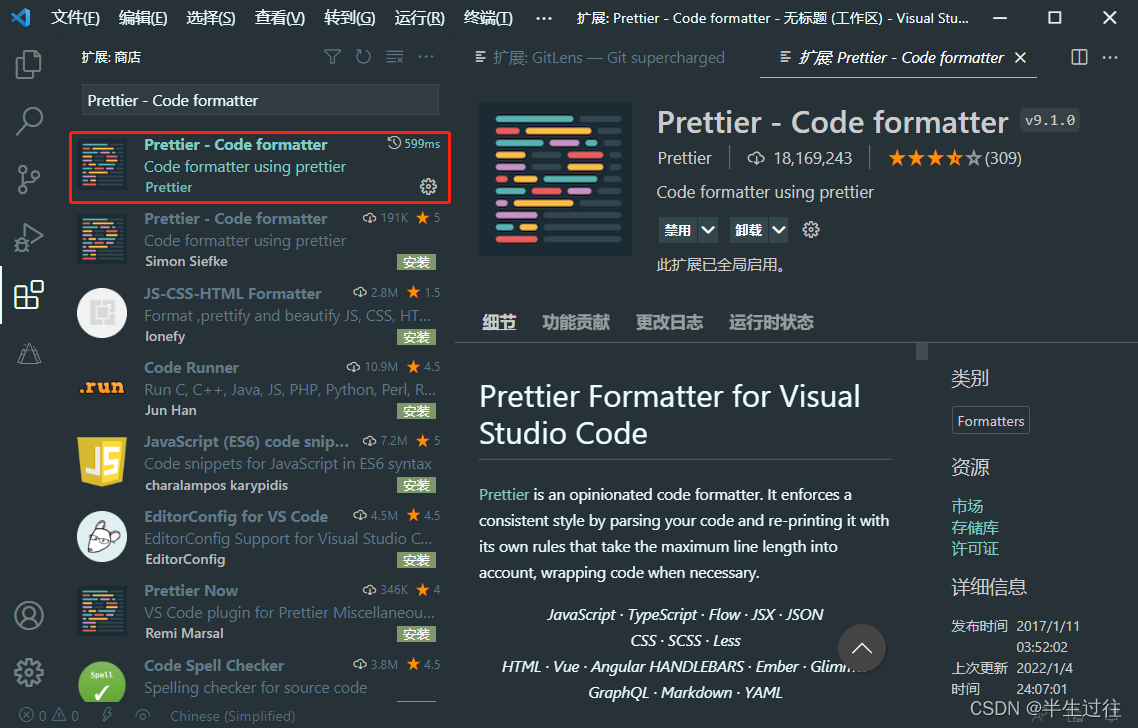The image size is (1138, 728).
Task: Open the VS Code logo menu
Action: pyautogui.click(x=20, y=17)
